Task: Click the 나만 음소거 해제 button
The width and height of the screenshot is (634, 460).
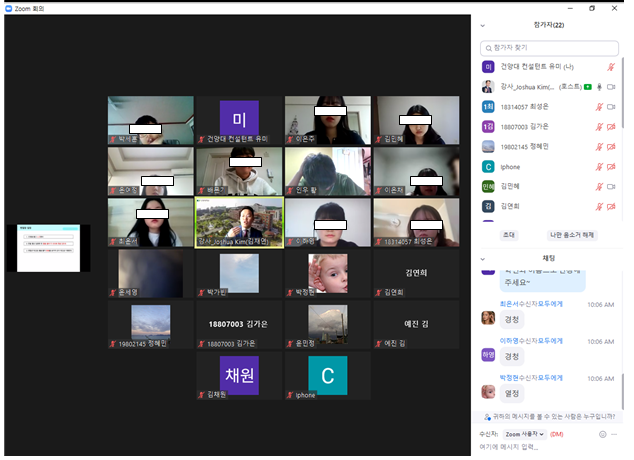Action: click(x=573, y=234)
